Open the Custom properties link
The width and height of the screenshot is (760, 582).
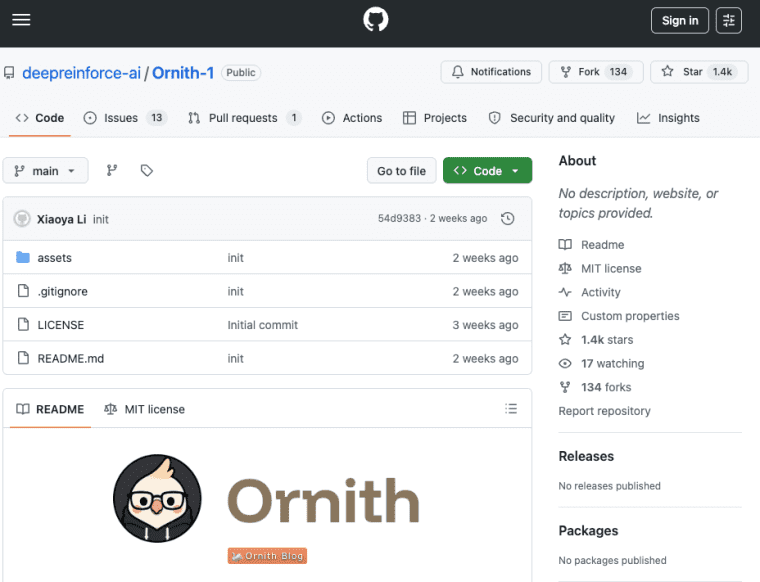[630, 316]
